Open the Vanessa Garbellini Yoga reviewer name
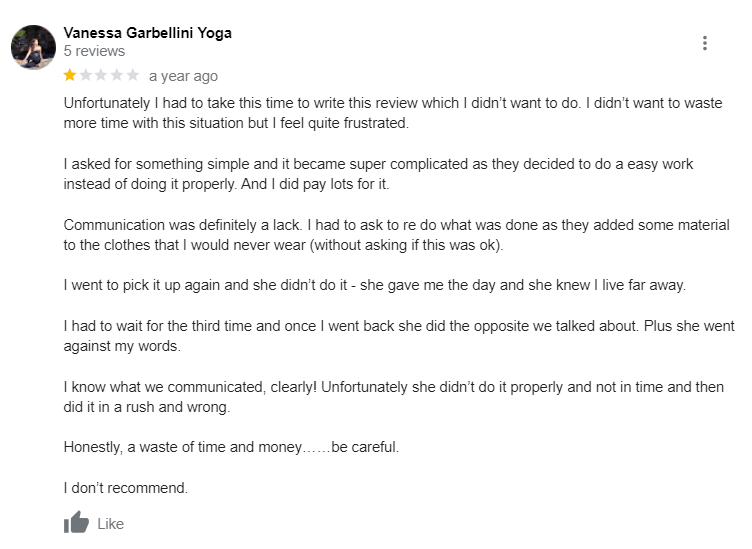Viewport: 752px width, 549px height. (x=148, y=33)
